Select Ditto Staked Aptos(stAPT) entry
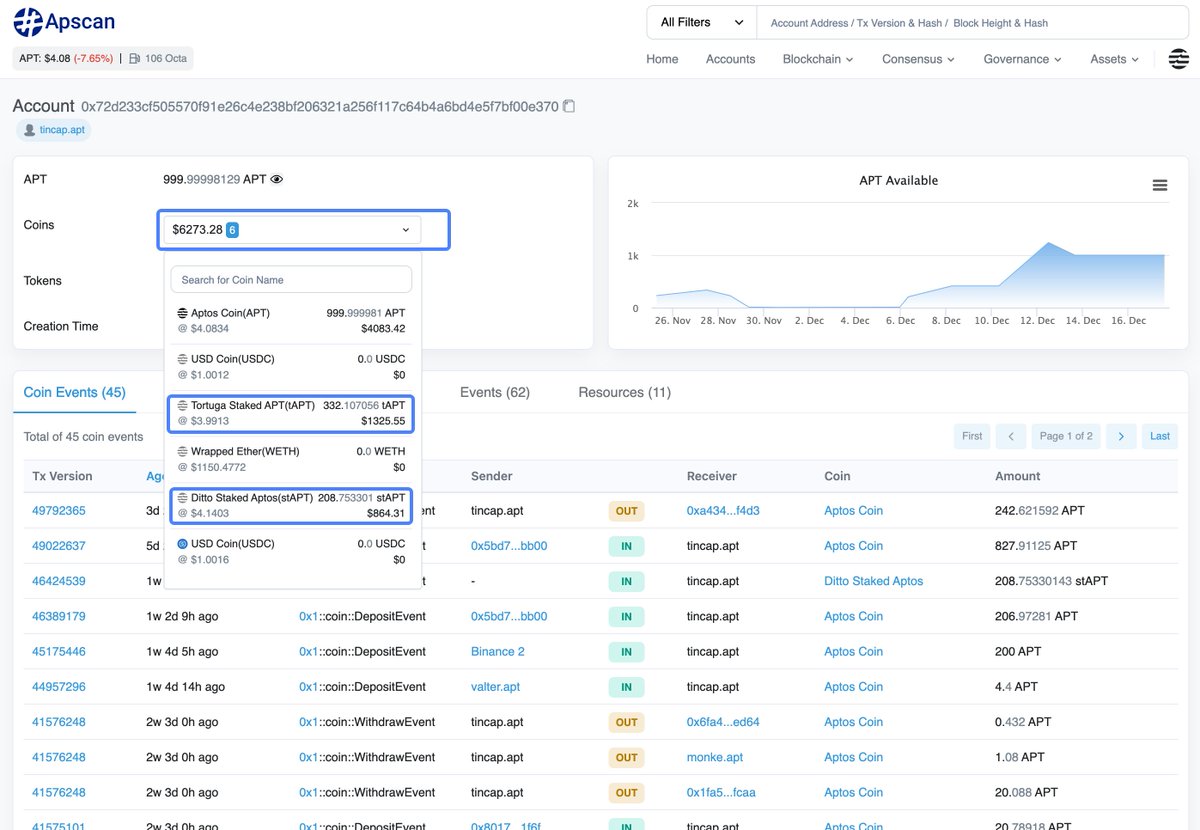The width and height of the screenshot is (1200, 830). 291,505
